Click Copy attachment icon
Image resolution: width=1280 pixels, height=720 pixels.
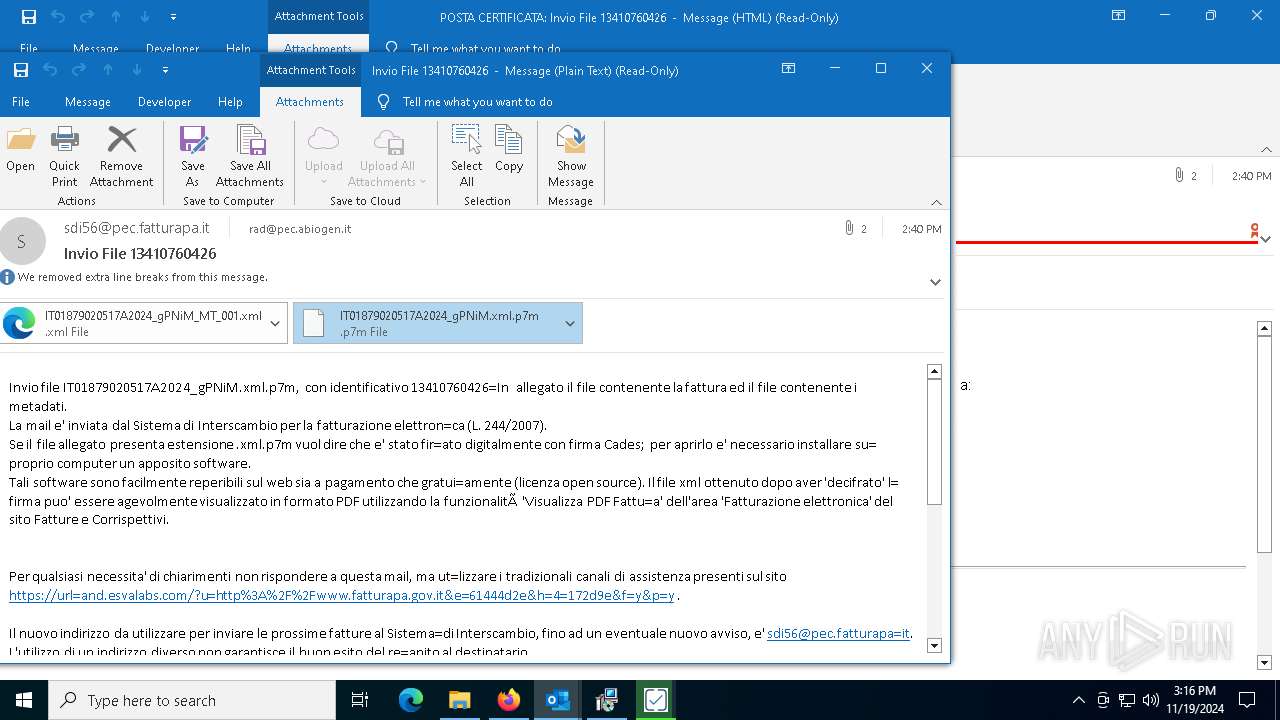click(x=509, y=150)
